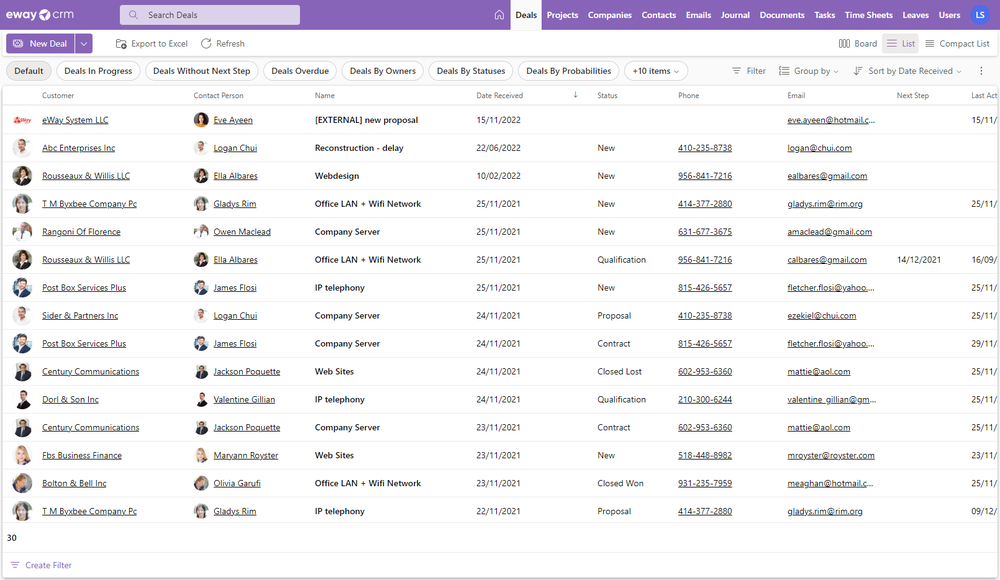Open the Tasks tab
This screenshot has width=1000, height=580.
click(825, 15)
